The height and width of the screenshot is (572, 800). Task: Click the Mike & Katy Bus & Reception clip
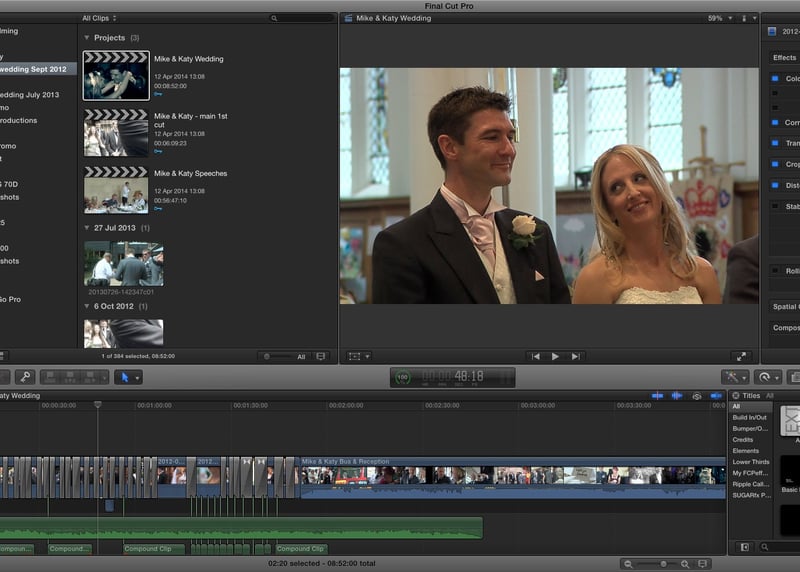tap(512, 476)
